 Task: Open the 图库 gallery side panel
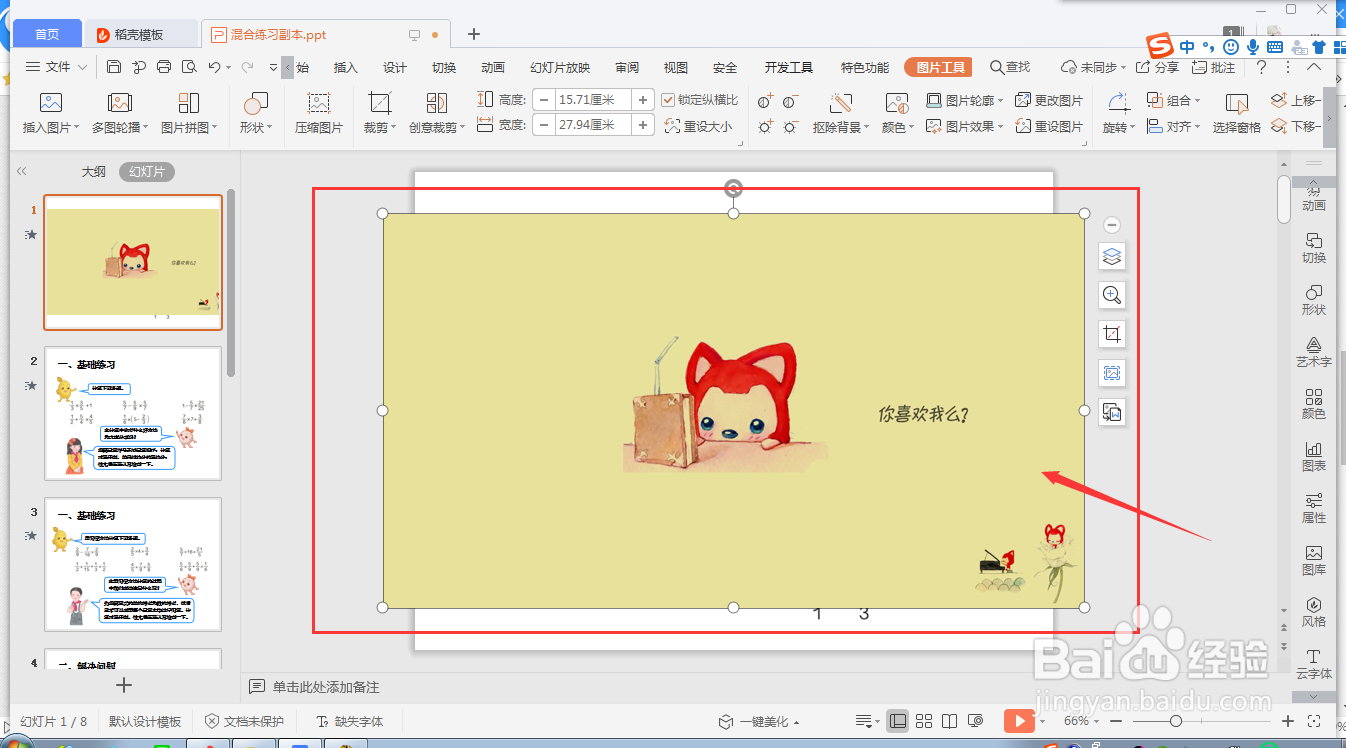[1314, 560]
